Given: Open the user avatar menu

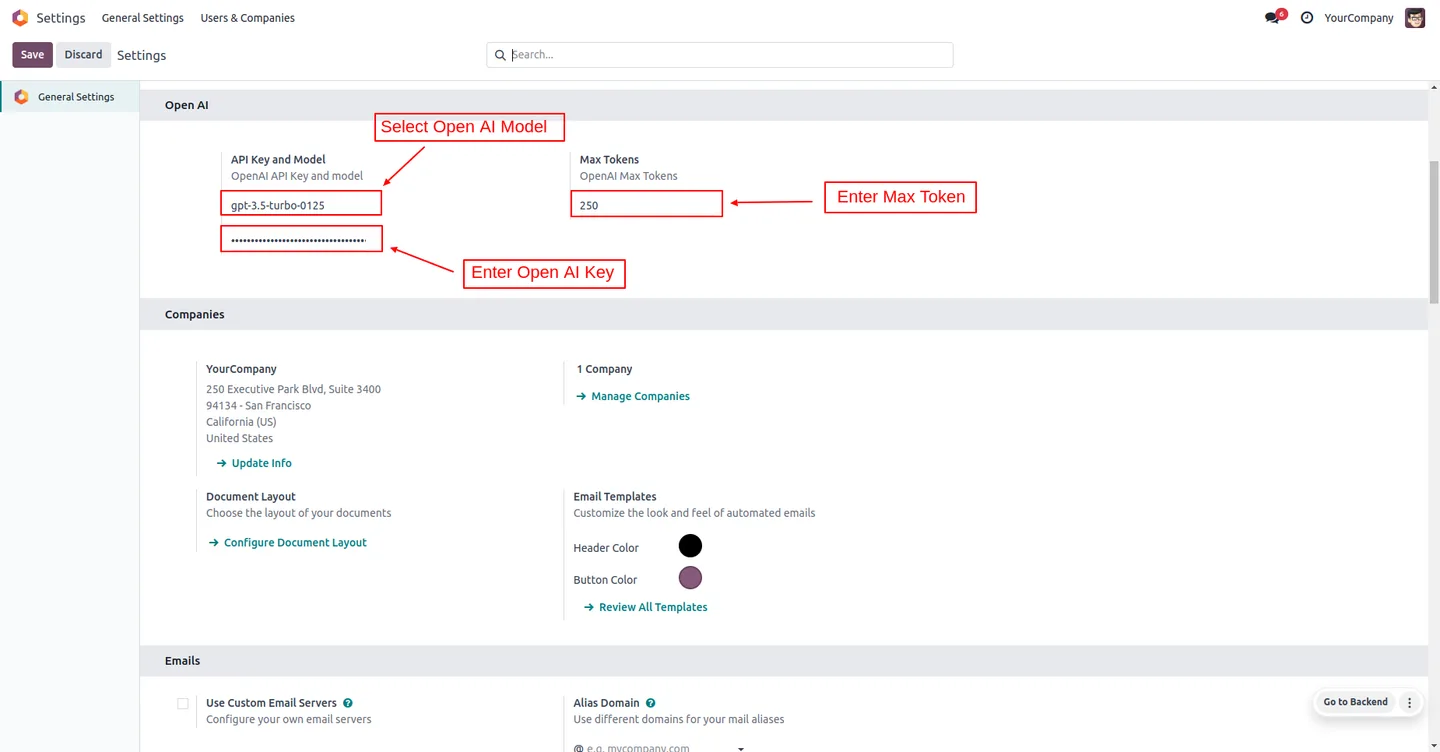Looking at the screenshot, I should point(1414,18).
